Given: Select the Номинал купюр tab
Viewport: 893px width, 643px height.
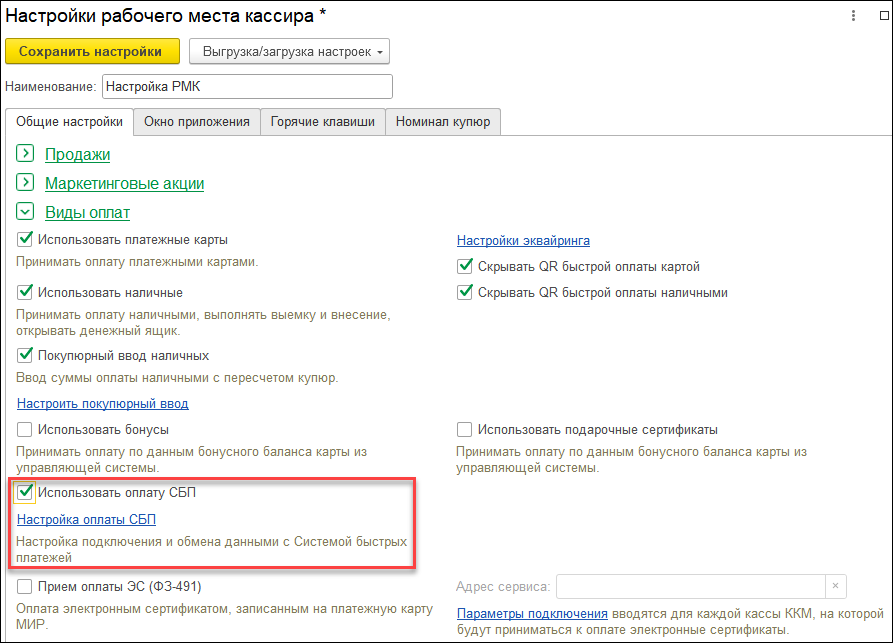Looking at the screenshot, I should tap(443, 122).
